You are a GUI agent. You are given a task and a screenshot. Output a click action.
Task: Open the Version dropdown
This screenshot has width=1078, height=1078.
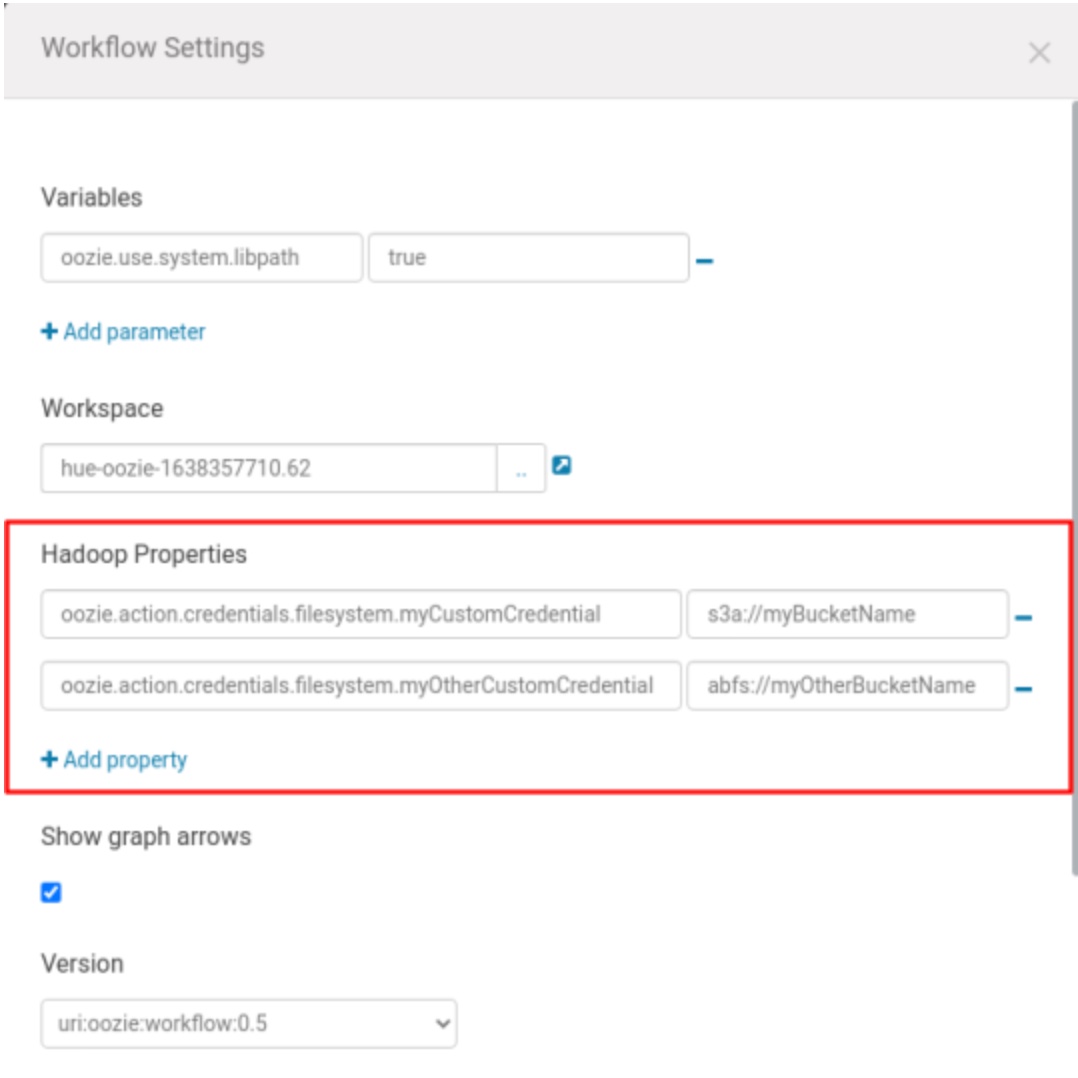click(x=248, y=1023)
